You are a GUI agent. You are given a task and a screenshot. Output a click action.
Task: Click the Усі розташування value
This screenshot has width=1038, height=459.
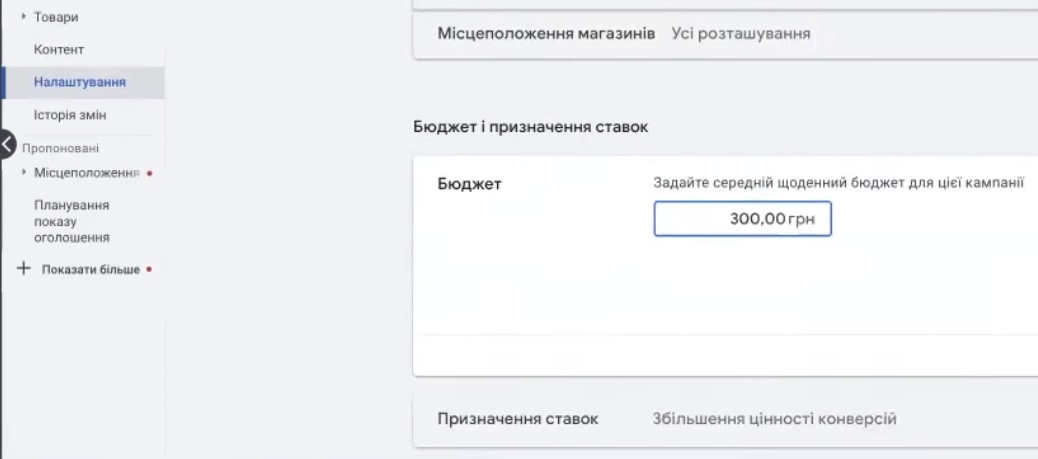coord(740,34)
